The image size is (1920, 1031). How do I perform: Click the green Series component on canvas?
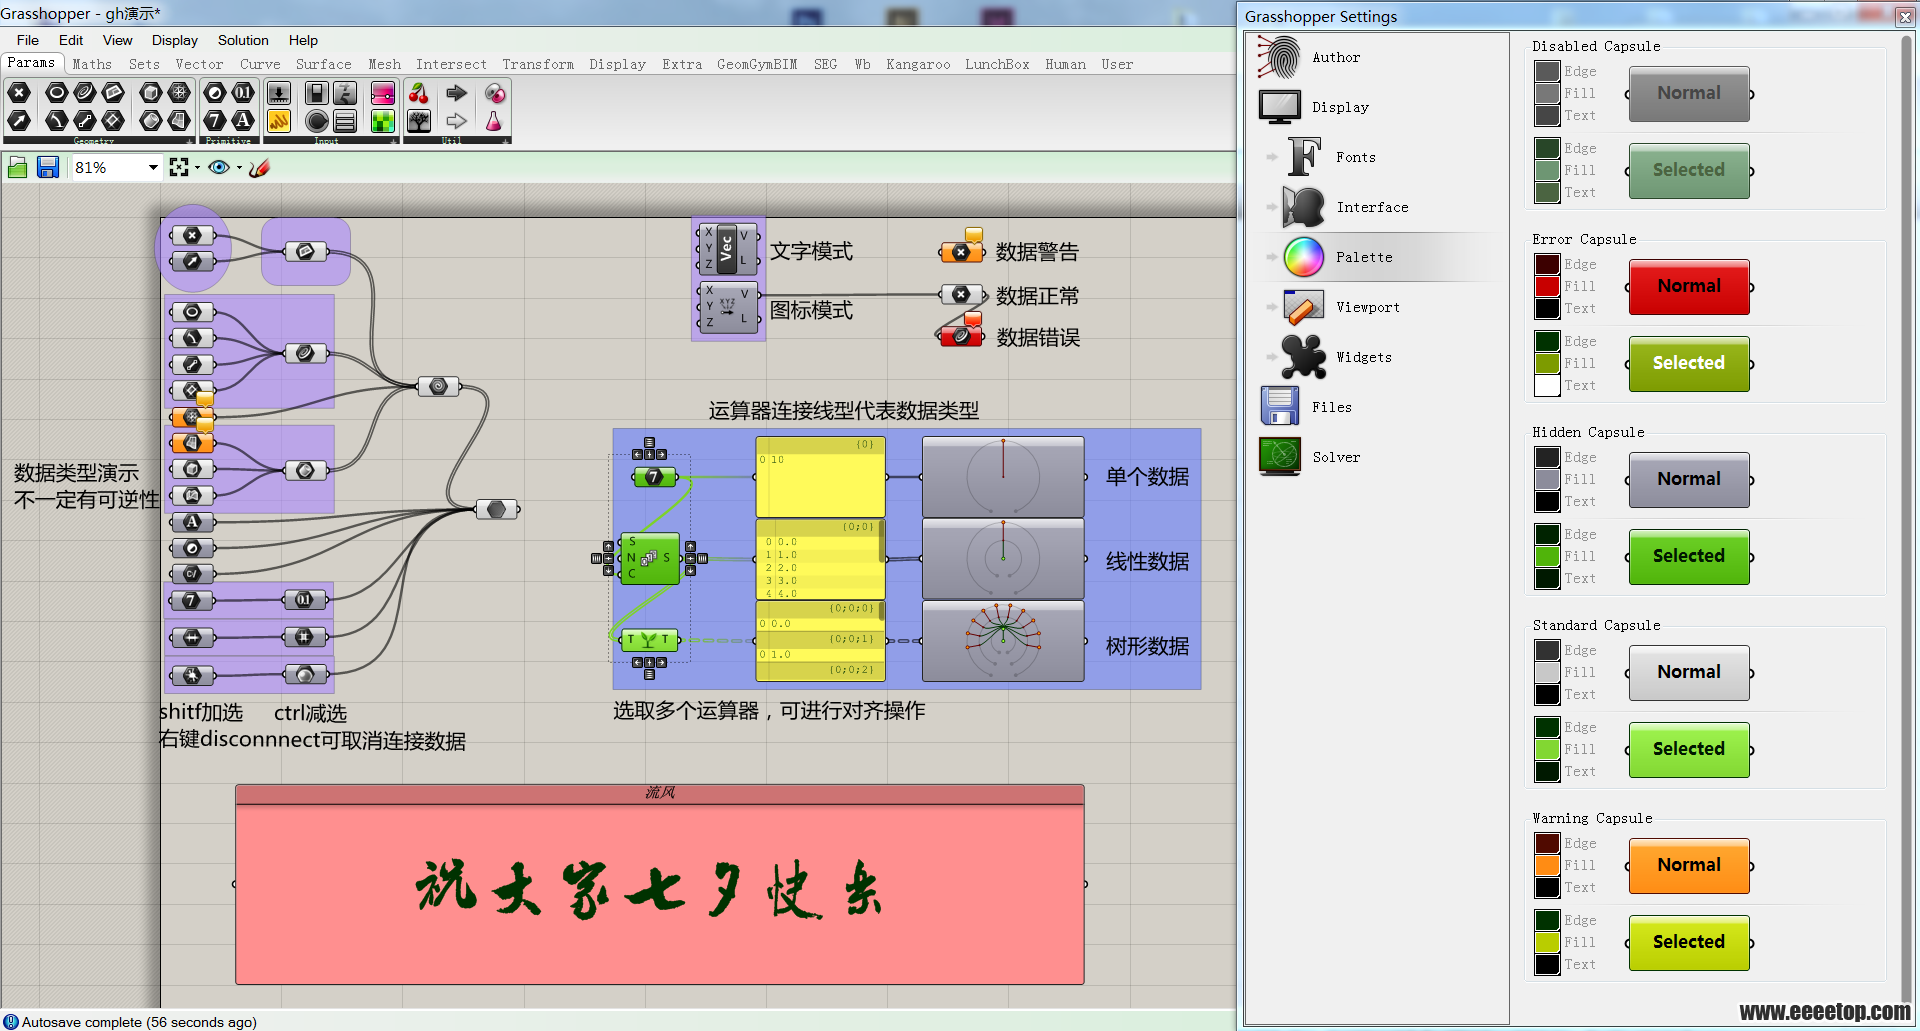649,558
